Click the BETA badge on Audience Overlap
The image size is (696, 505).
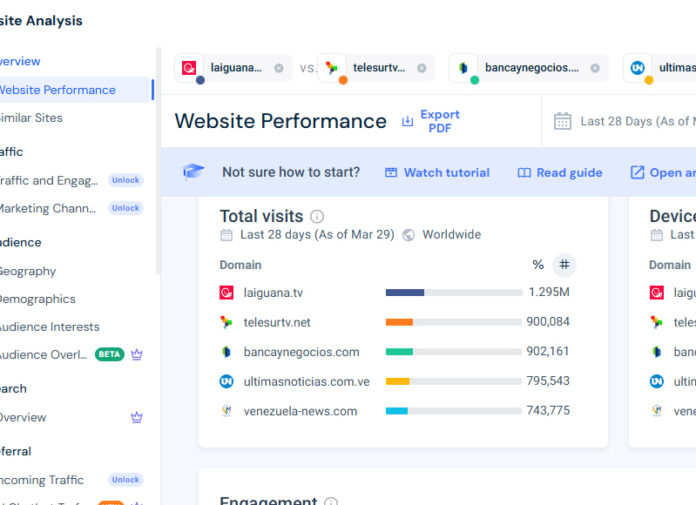coord(110,354)
